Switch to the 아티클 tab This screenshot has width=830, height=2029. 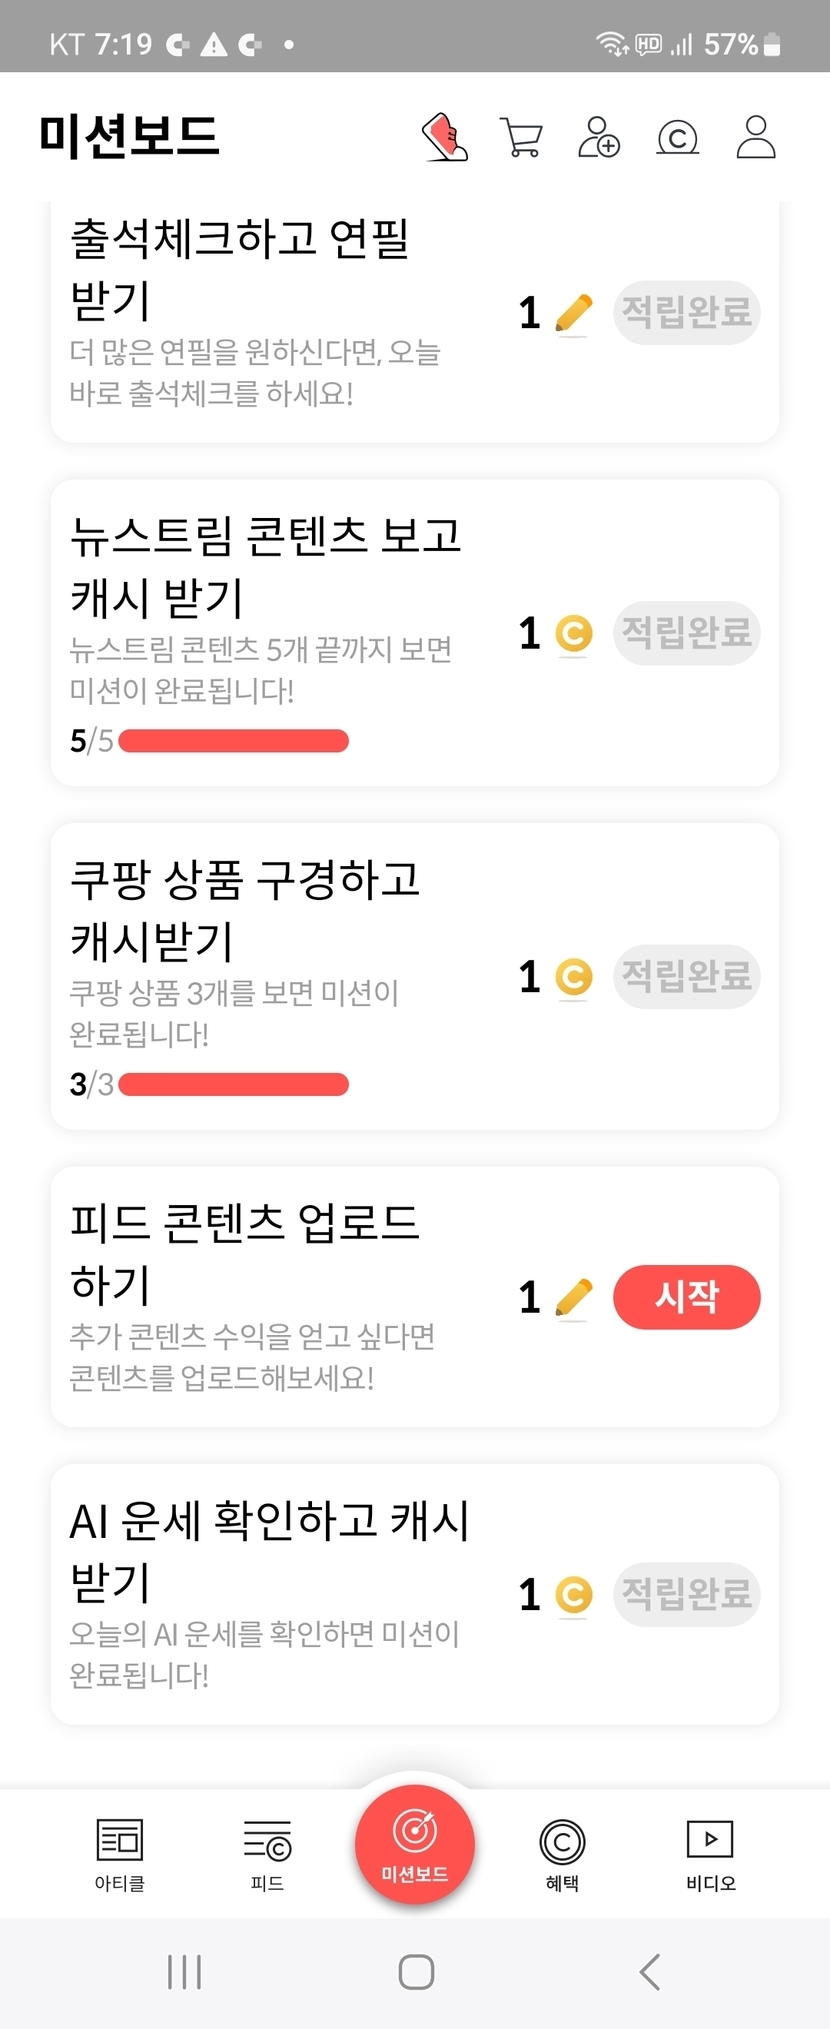pos(120,1853)
